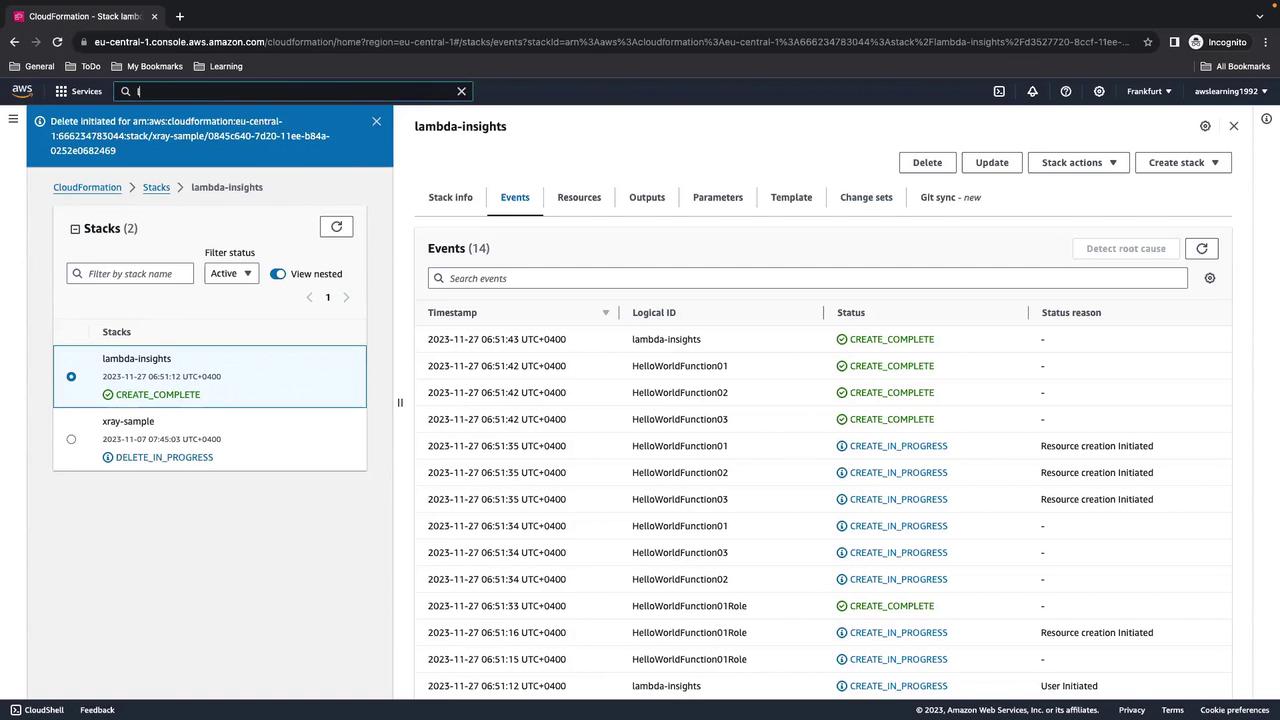The image size is (1280, 720).
Task: Open the xray-sample stack entry
Action: (x=128, y=421)
